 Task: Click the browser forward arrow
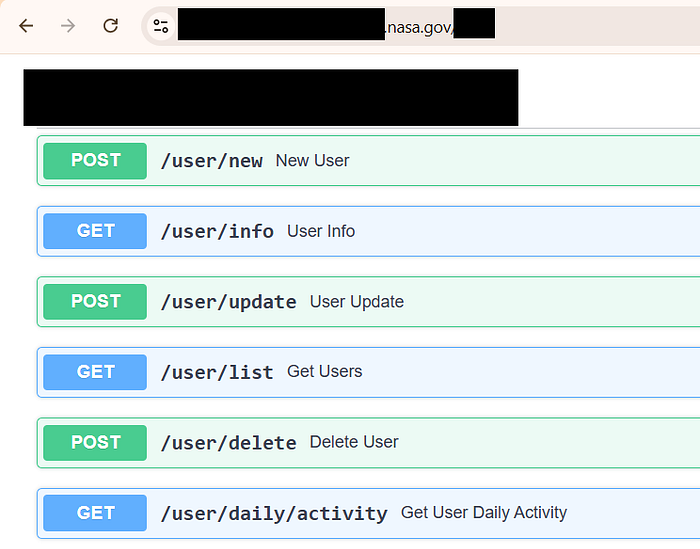(68, 26)
